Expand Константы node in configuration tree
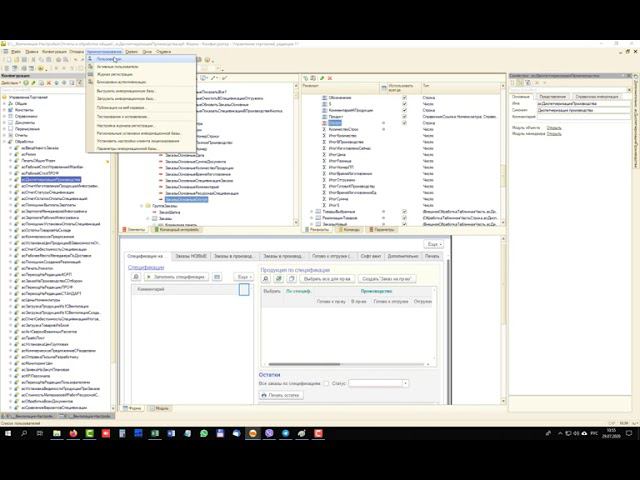Screen dimensions: 640x480 (4, 110)
